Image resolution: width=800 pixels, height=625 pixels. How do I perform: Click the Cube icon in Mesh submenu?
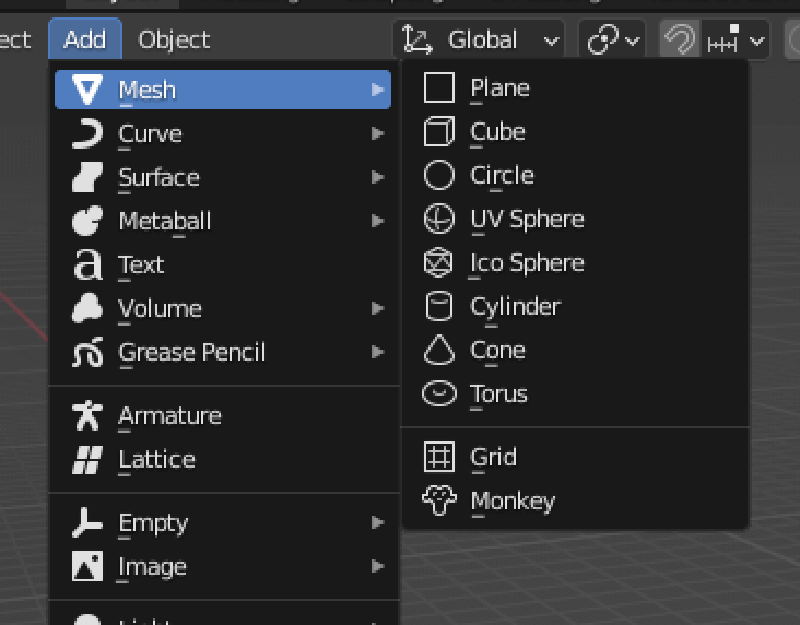point(439,132)
